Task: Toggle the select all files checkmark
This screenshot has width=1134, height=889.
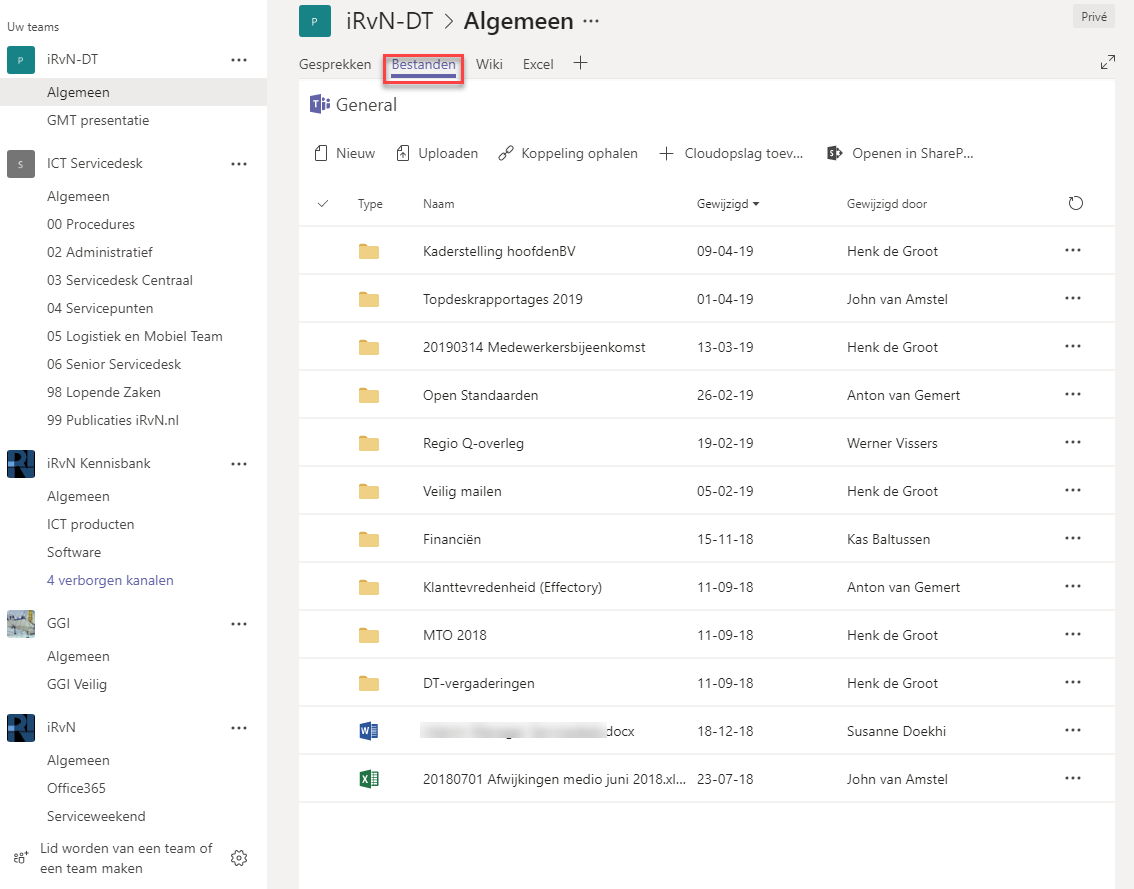Action: tap(322, 204)
